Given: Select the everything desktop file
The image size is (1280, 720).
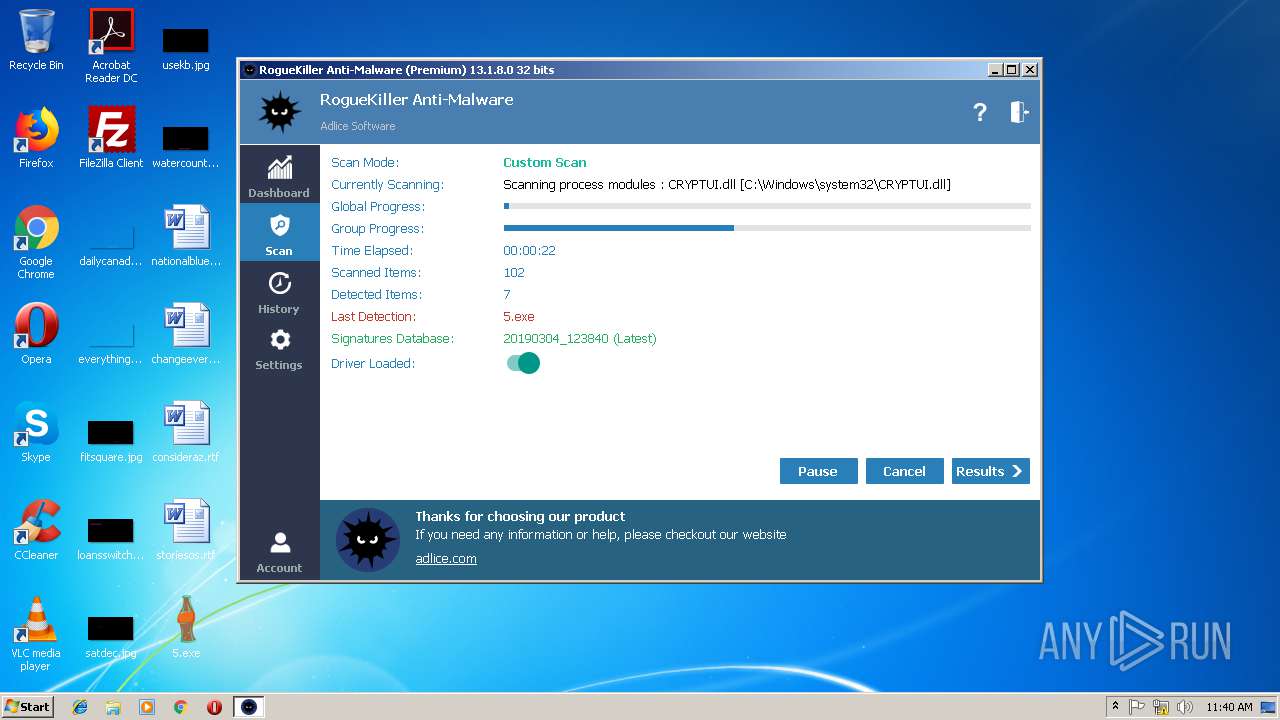Looking at the screenshot, I should [x=111, y=342].
